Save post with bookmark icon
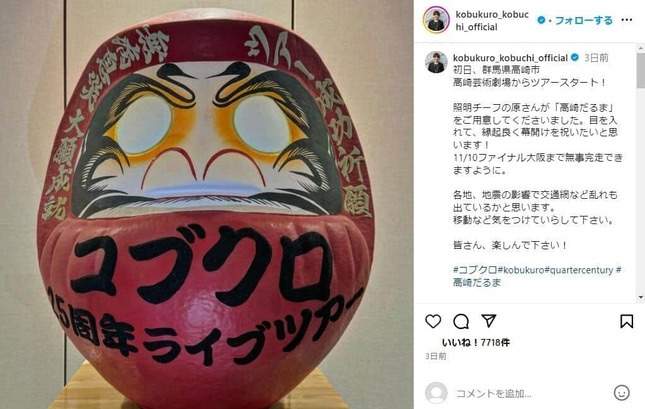Image resolution: width=645 pixels, height=409 pixels. [626, 321]
